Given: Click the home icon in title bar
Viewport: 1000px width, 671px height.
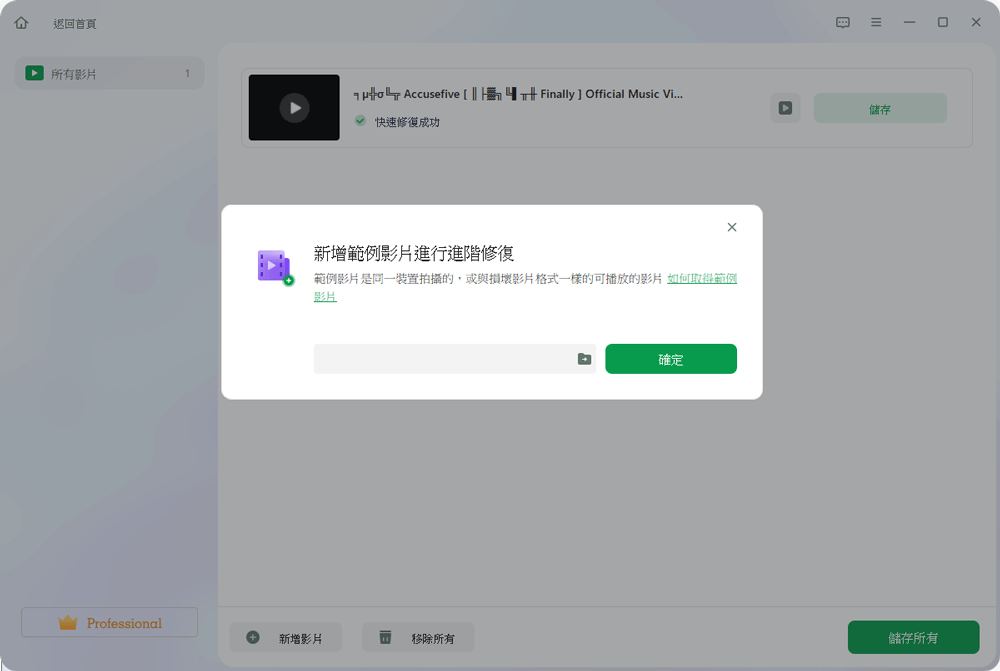Looking at the screenshot, I should coord(21,23).
